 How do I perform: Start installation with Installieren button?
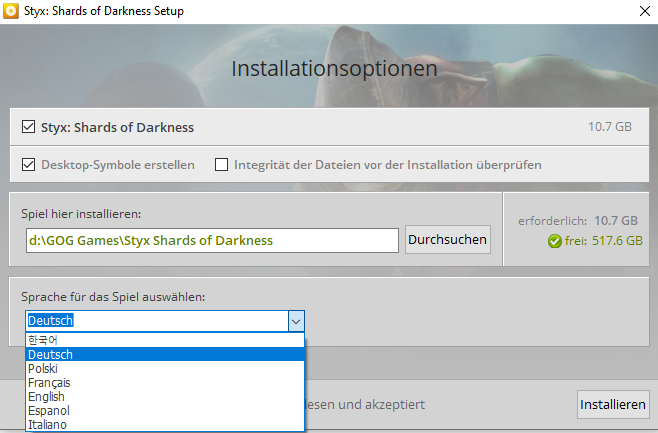point(613,404)
